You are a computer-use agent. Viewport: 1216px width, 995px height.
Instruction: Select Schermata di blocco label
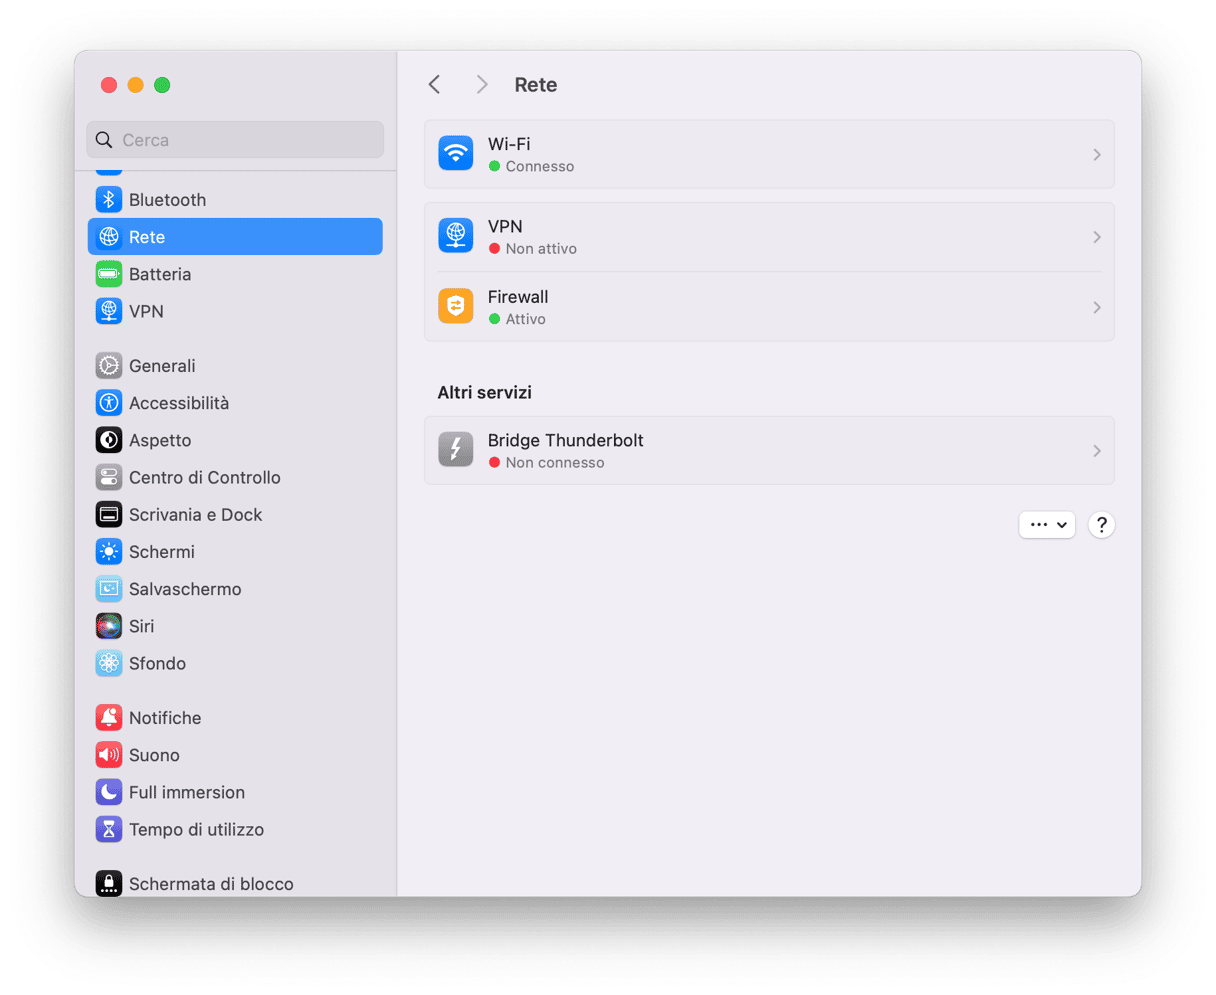pos(211,884)
